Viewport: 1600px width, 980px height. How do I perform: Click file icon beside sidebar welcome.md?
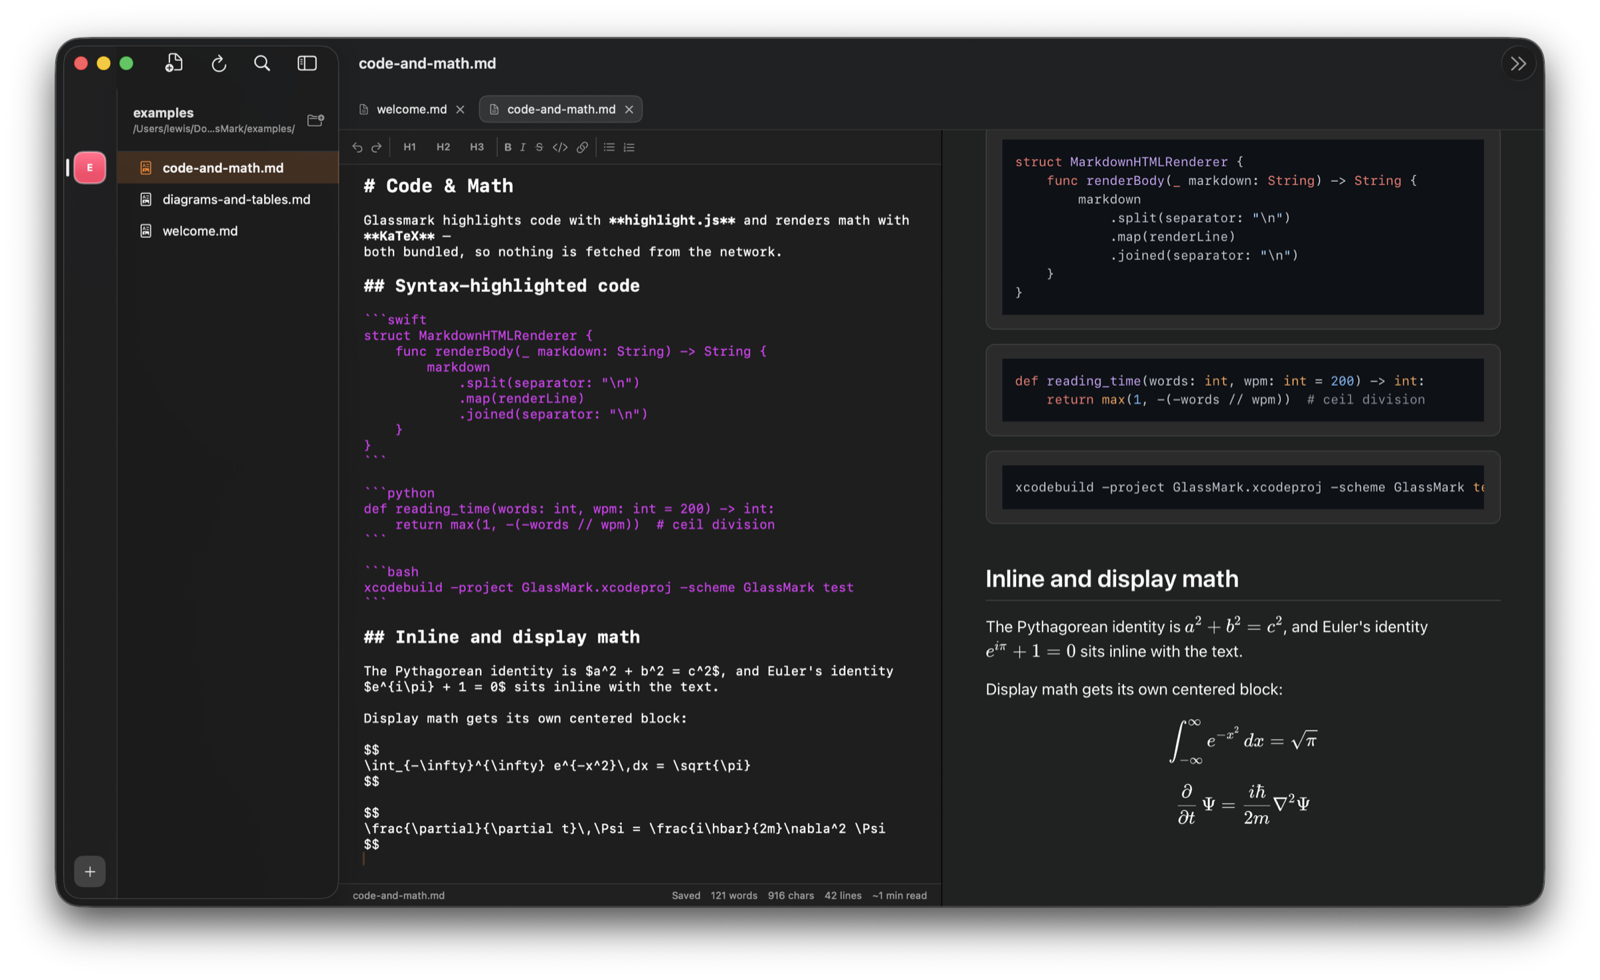[146, 231]
